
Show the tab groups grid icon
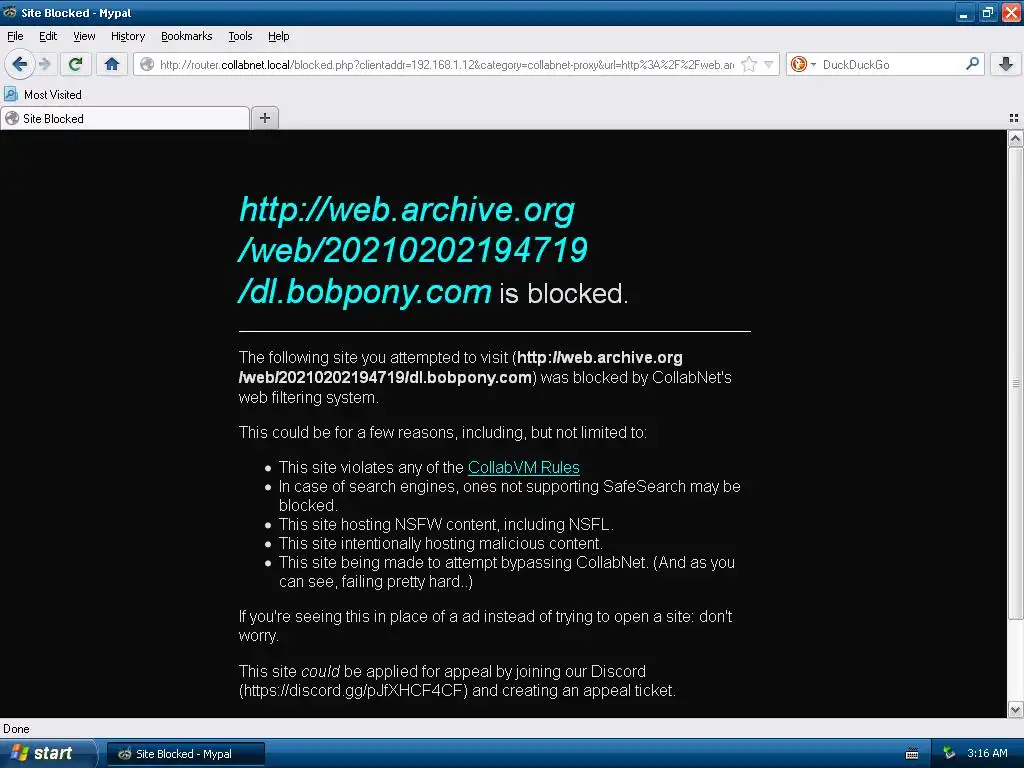tap(1014, 118)
